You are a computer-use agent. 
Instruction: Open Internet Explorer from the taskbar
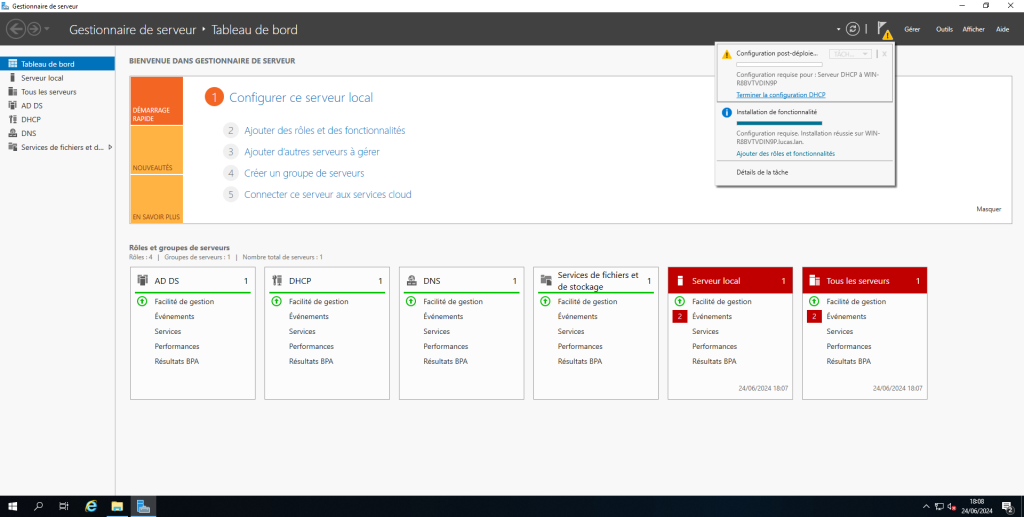click(91, 506)
